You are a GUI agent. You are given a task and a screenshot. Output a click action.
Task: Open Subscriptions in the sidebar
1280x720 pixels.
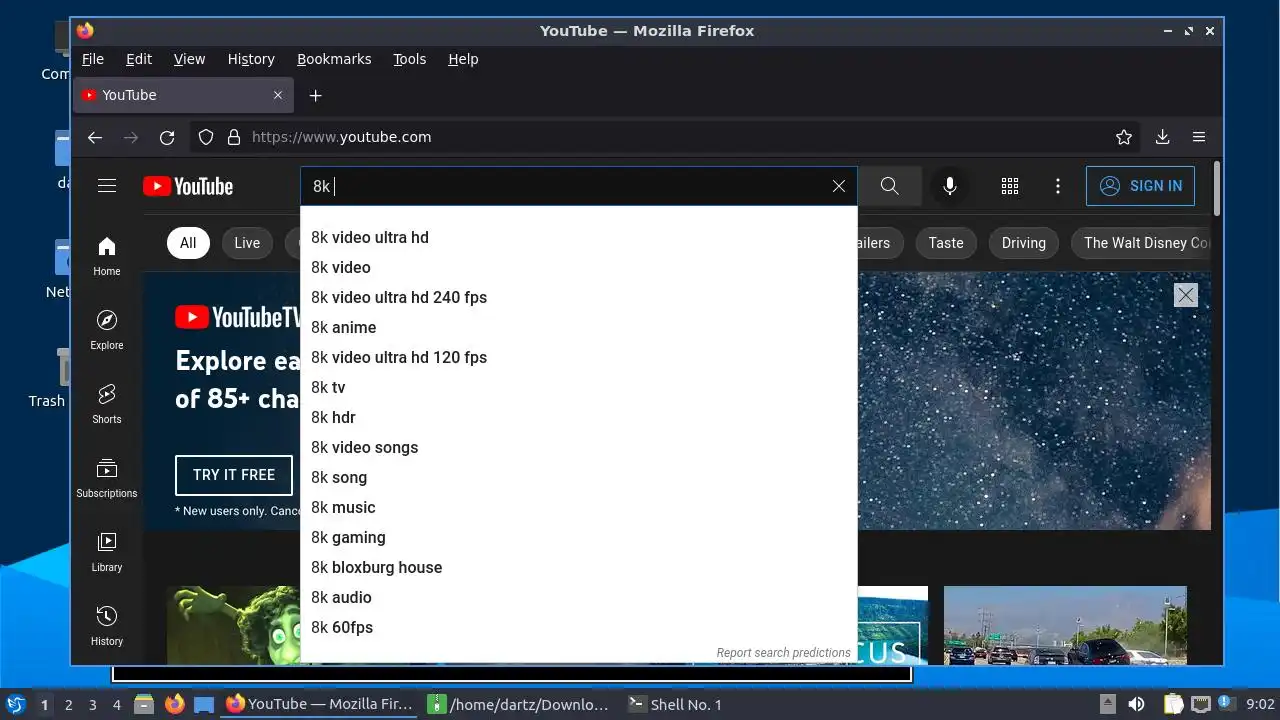click(x=107, y=478)
